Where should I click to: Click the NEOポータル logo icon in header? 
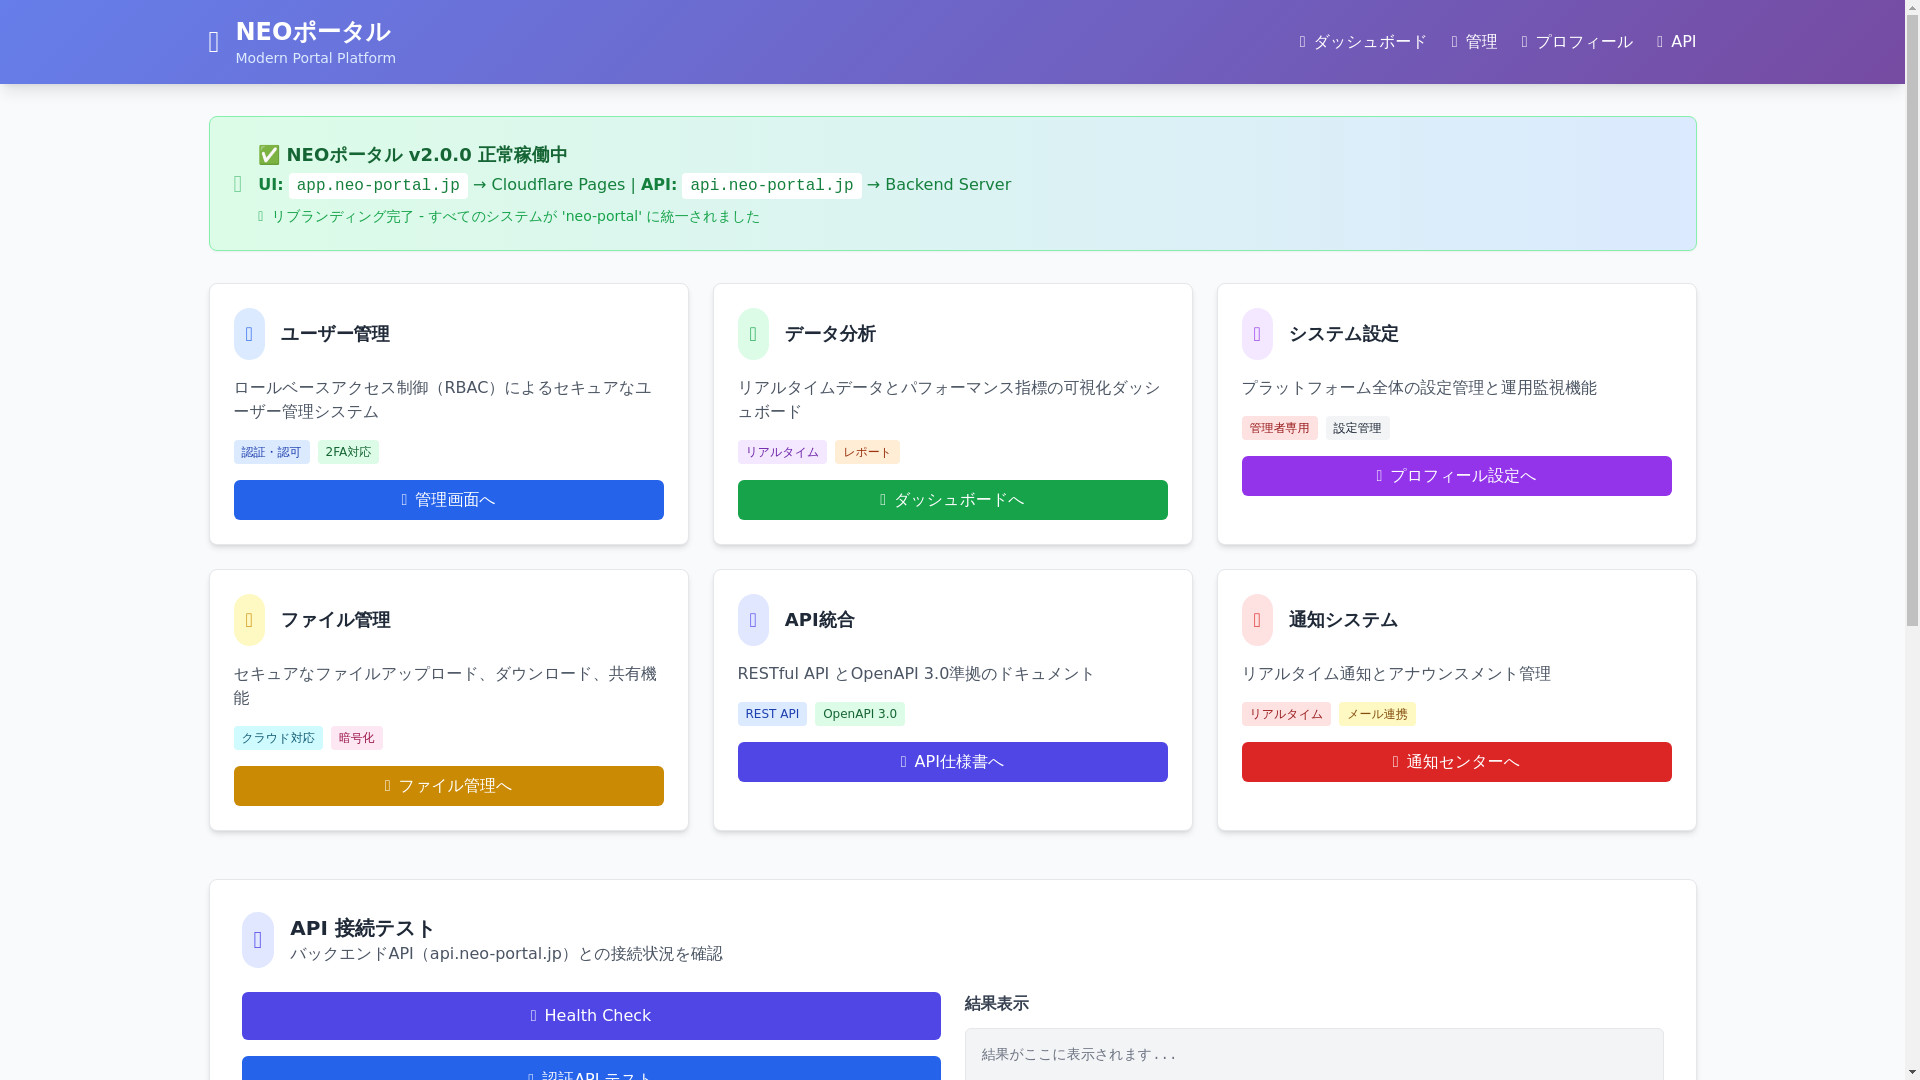coord(213,42)
